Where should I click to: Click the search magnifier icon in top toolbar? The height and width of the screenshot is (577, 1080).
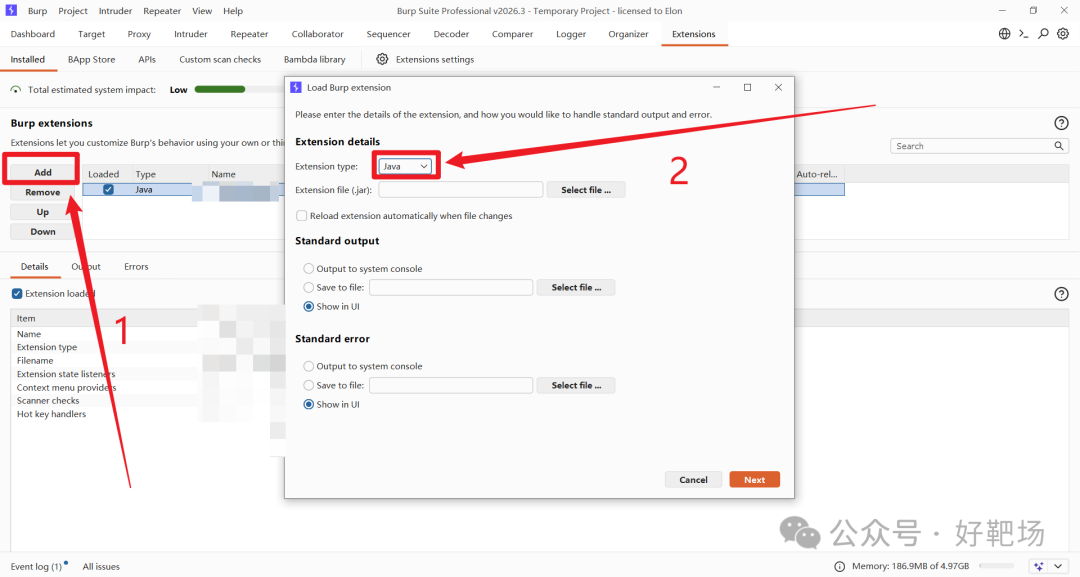(1043, 34)
